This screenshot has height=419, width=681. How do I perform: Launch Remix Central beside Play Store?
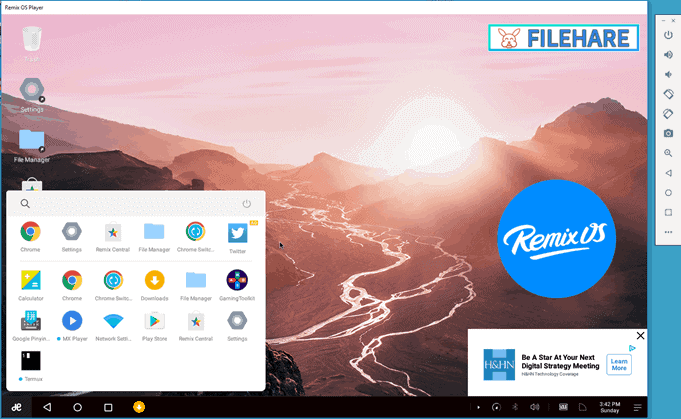click(196, 321)
